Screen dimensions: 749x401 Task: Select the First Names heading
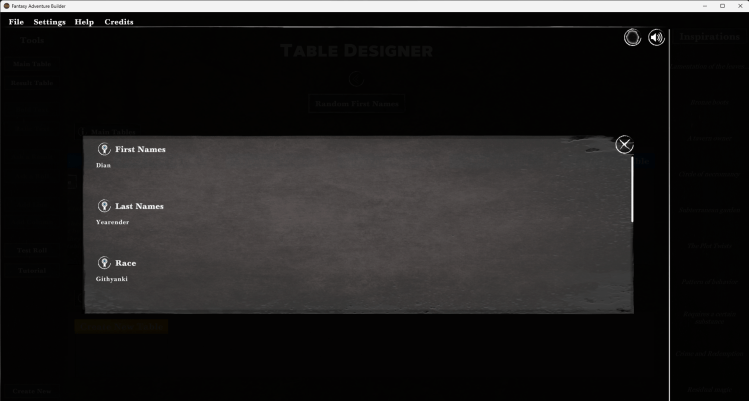[x=140, y=149]
